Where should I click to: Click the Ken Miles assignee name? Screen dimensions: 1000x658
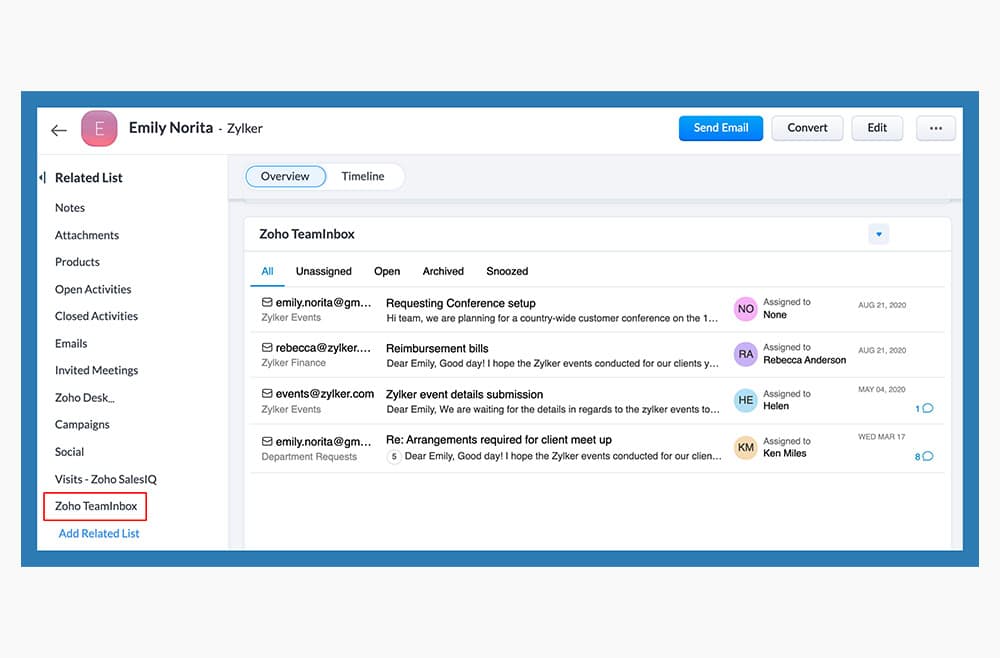(784, 453)
